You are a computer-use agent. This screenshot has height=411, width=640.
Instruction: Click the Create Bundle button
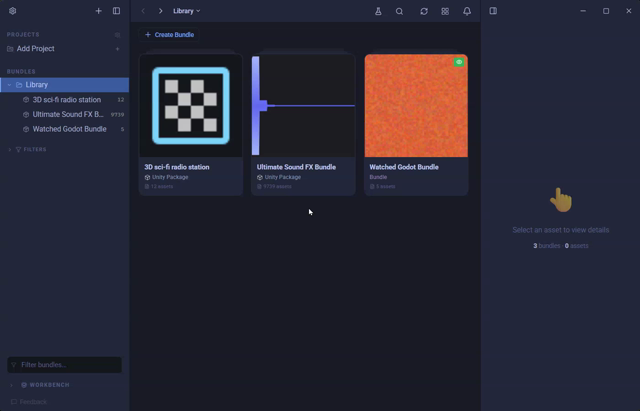click(x=169, y=35)
